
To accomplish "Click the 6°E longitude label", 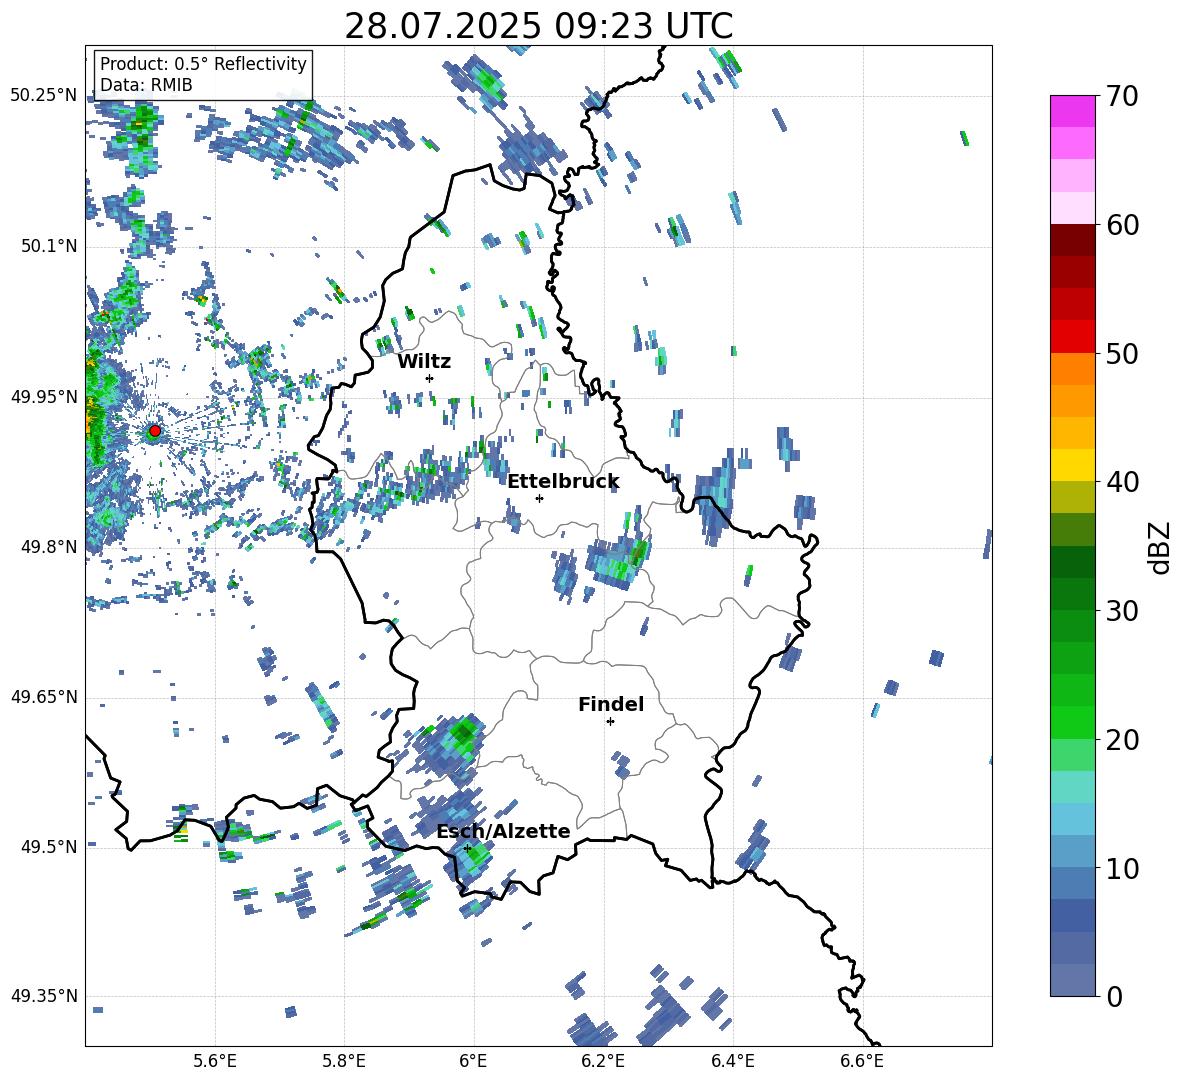I will point(473,1062).
